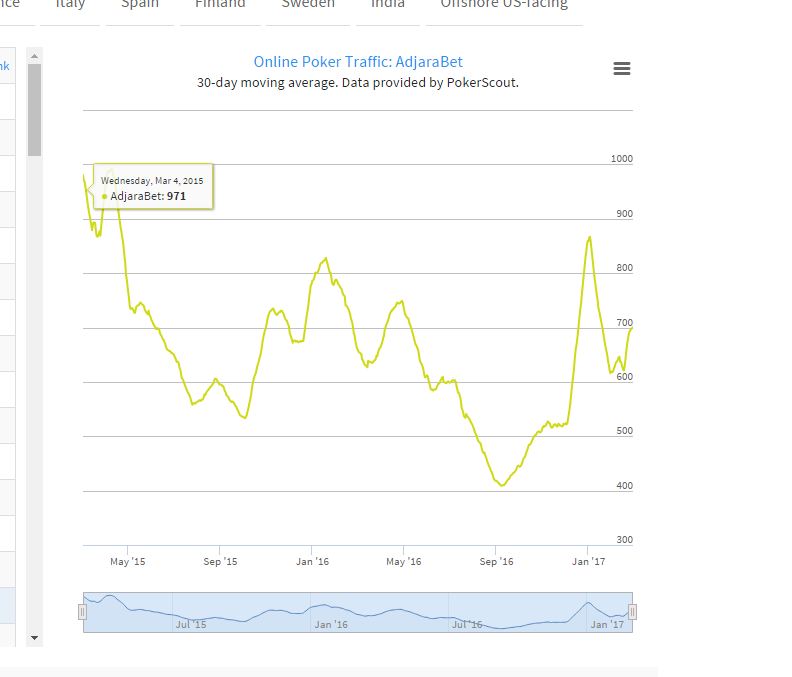Open the India tab
This screenshot has width=792, height=677.
coord(388,5)
